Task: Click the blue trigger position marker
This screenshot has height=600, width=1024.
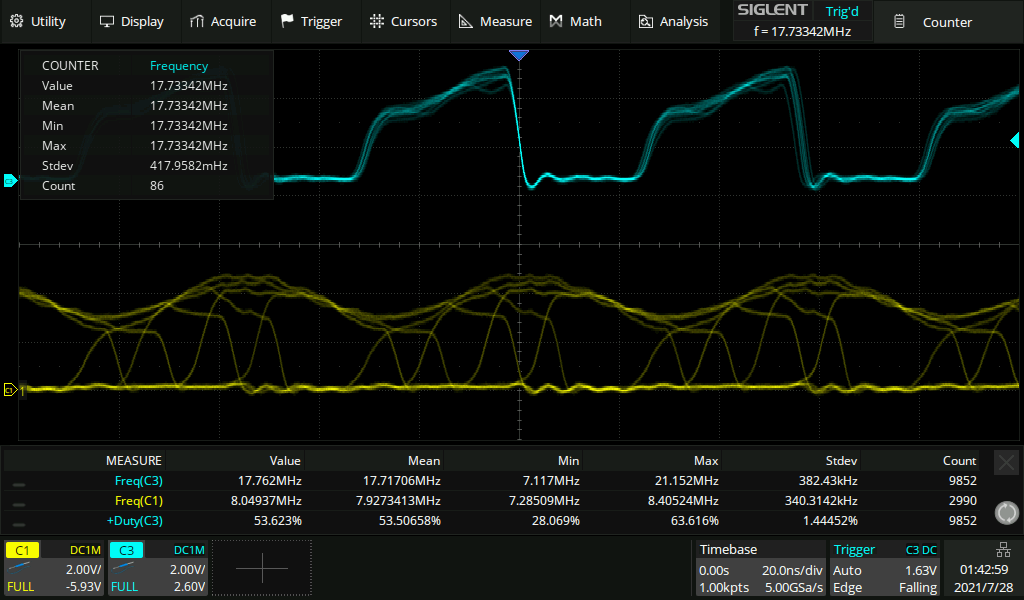Action: [x=518, y=56]
